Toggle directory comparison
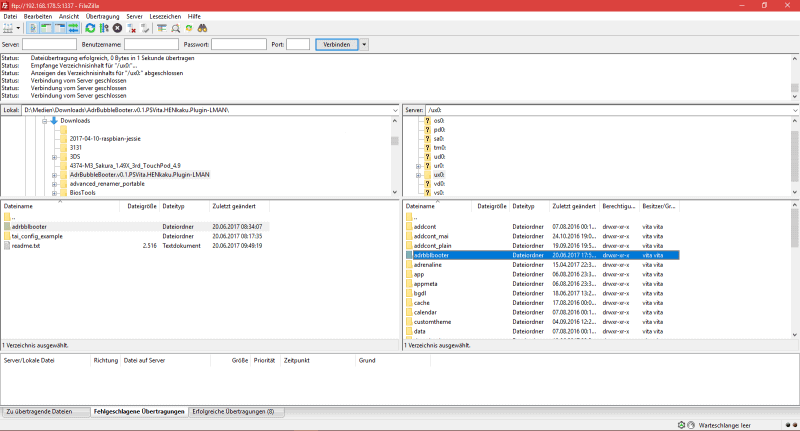The width and height of the screenshot is (800, 431). tap(176, 28)
